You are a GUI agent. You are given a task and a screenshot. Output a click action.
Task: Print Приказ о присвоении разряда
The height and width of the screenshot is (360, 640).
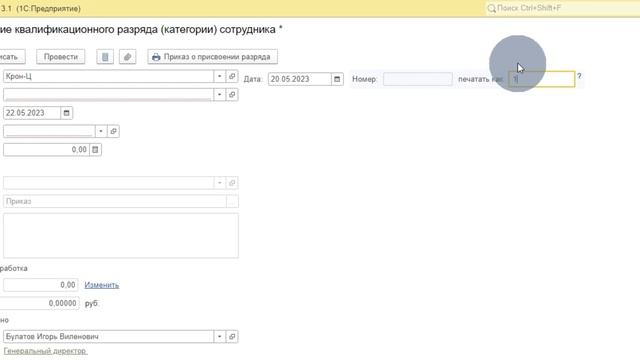pyautogui.click(x=213, y=57)
